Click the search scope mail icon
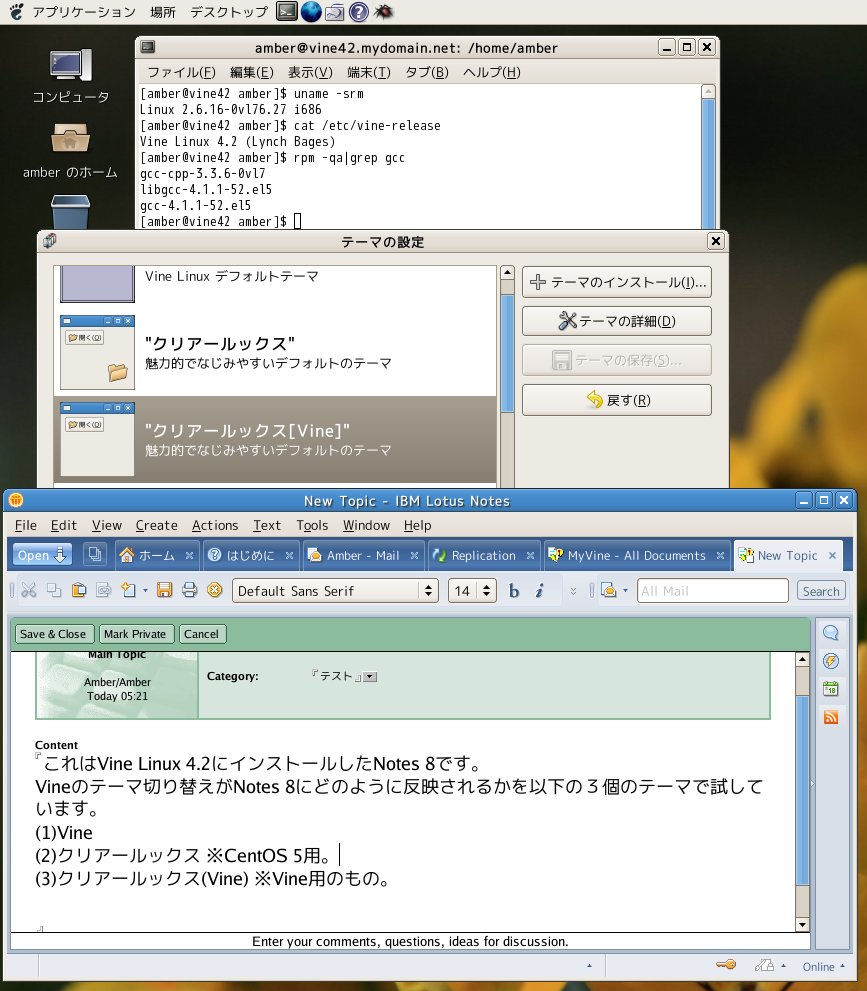 [609, 590]
